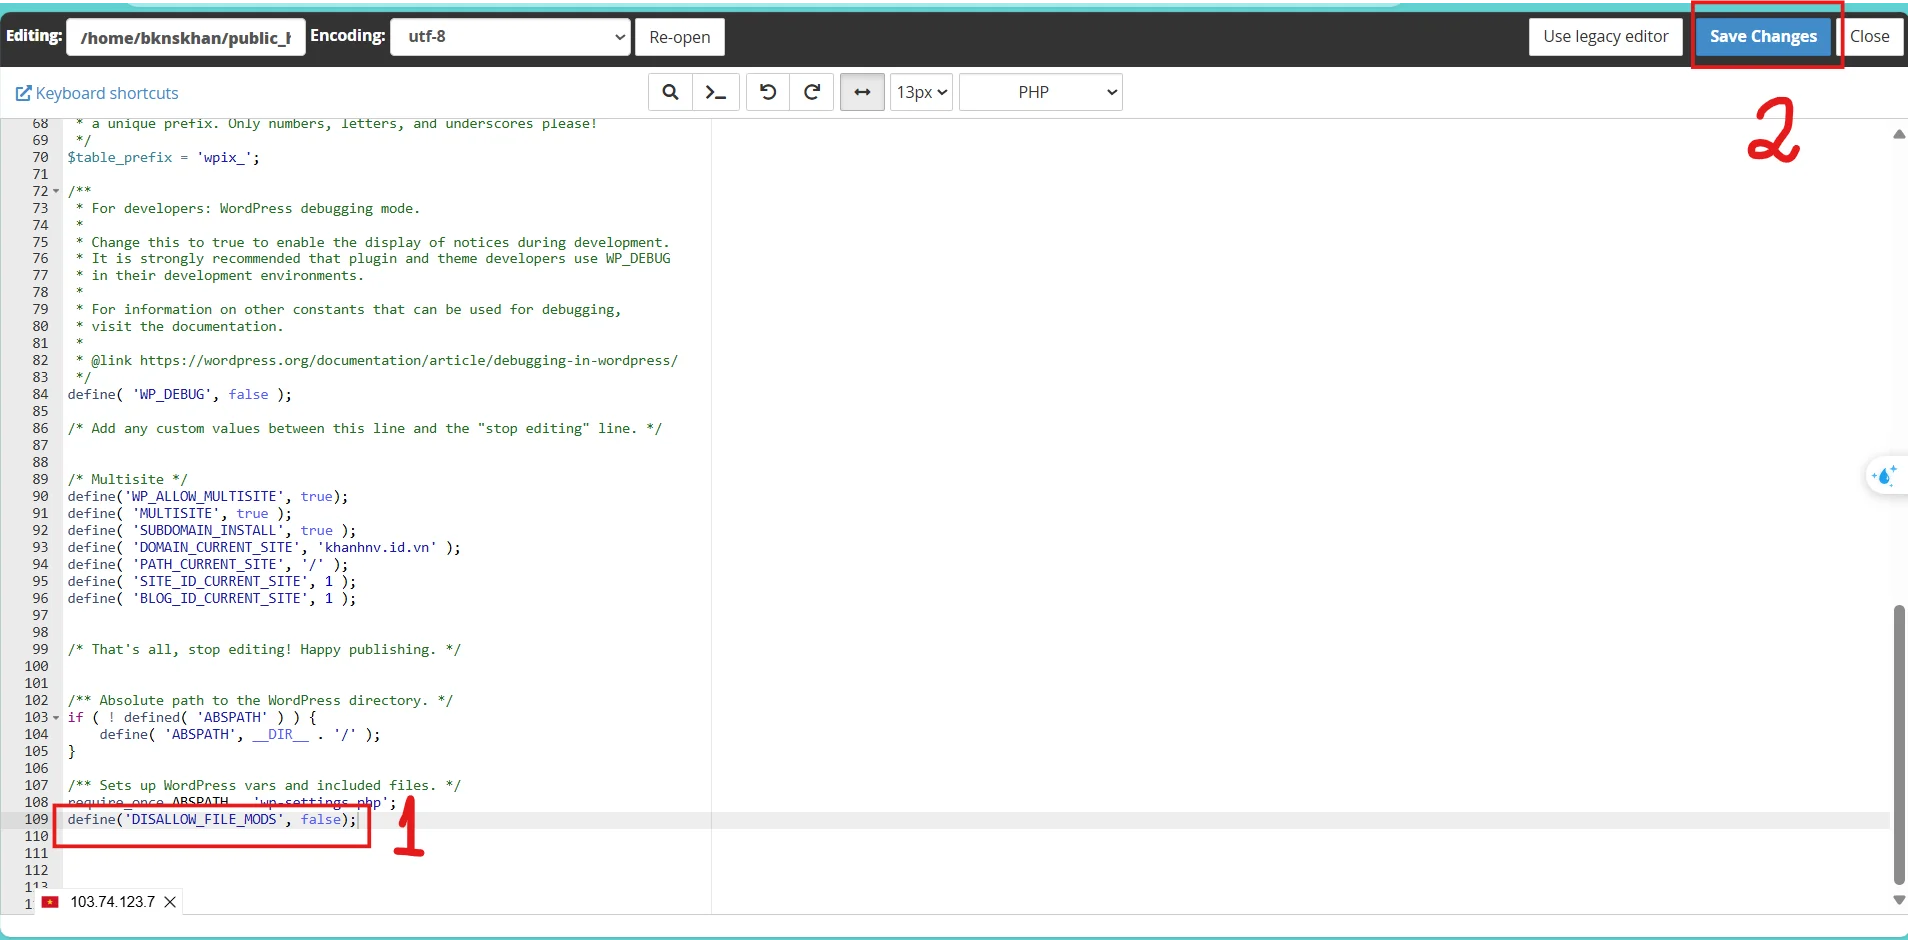Redo the edit using the redo icon
Viewport: 1908px width, 940px height.
812,92
